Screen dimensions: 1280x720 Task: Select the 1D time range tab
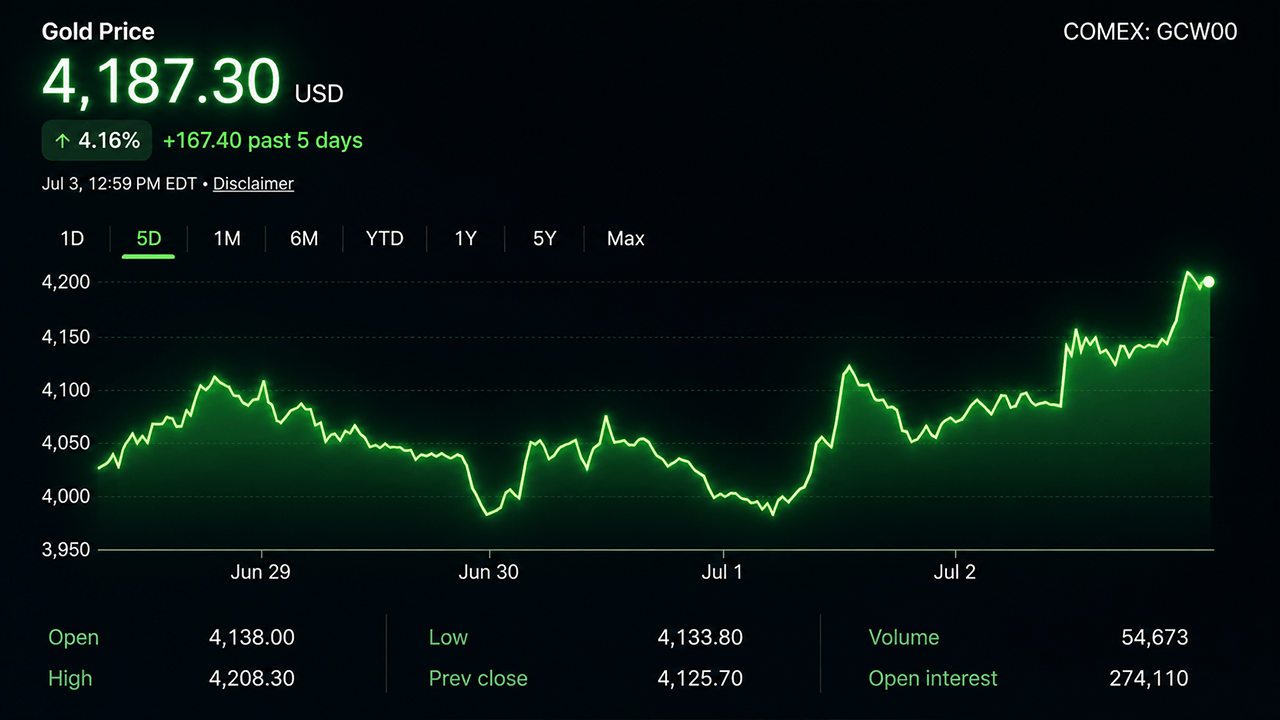click(72, 239)
